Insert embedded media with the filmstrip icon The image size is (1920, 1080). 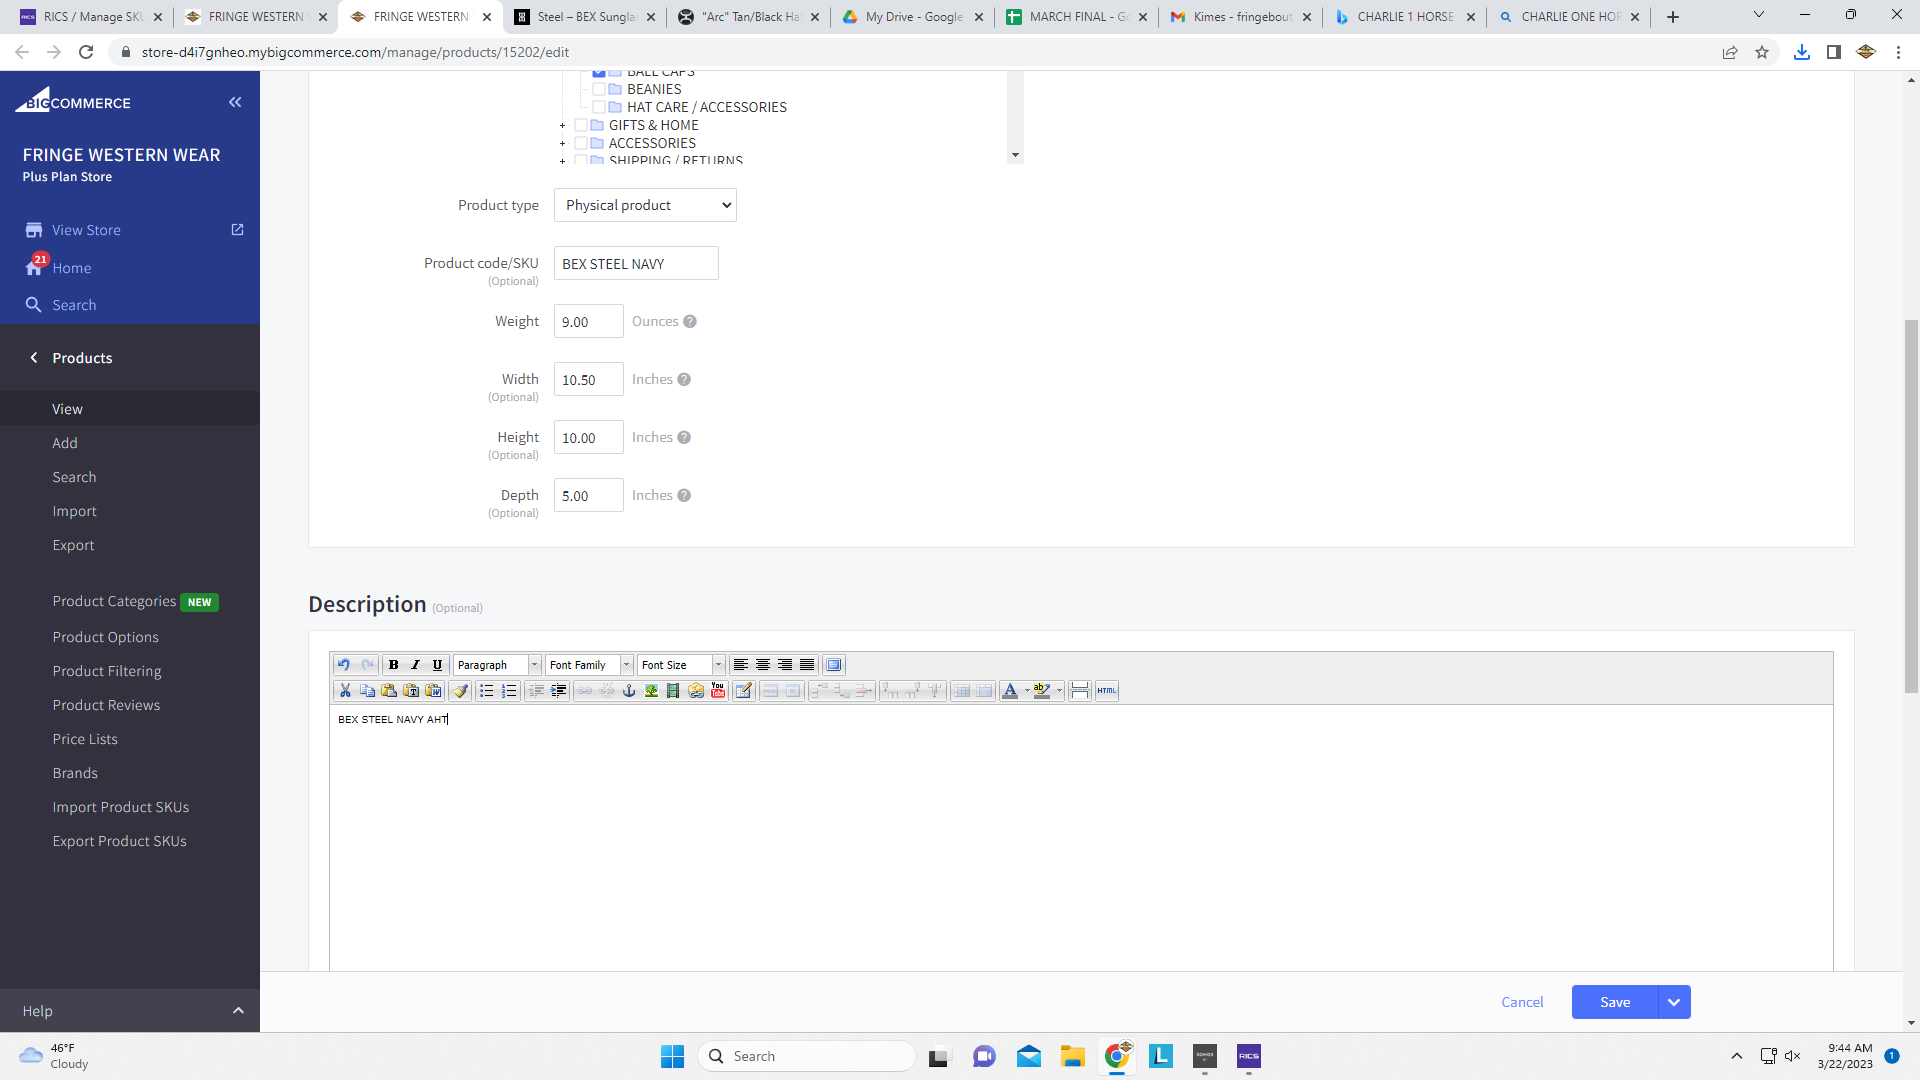[x=673, y=691]
